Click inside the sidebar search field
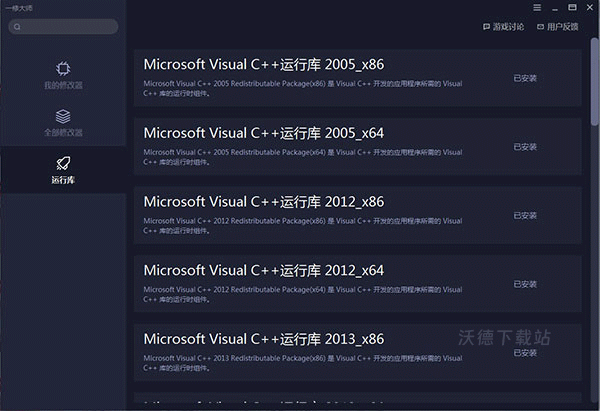 63,27
